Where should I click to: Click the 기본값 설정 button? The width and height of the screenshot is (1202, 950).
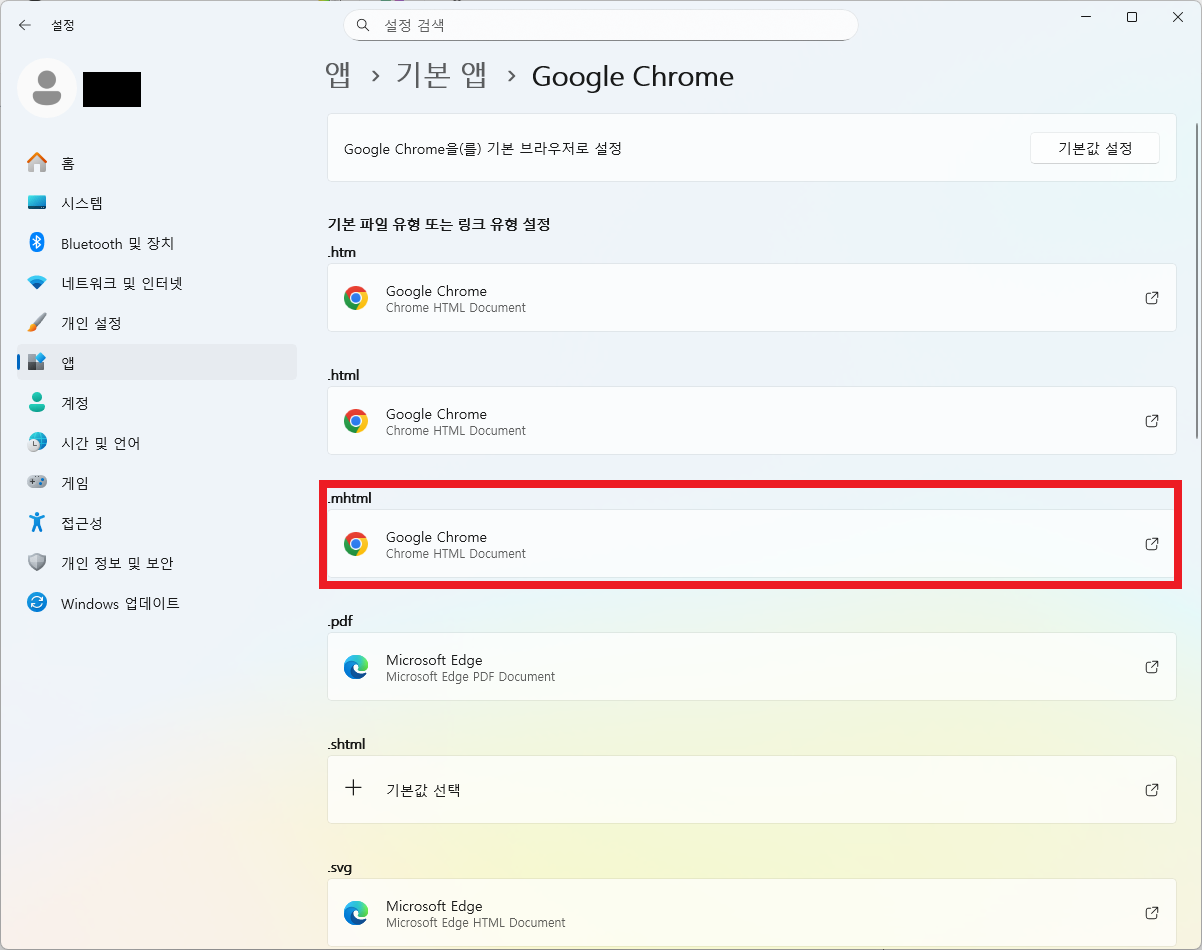tap(1095, 148)
